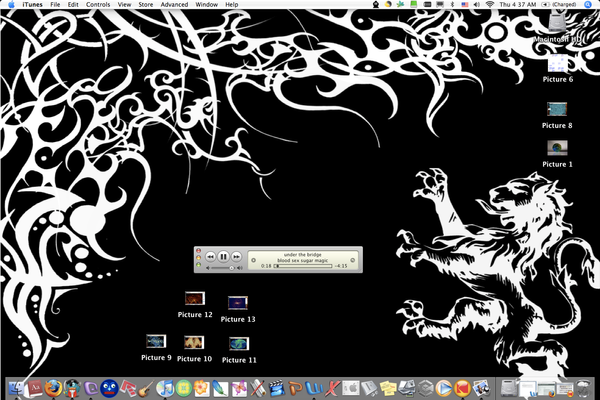Click the US flag input menu icon

(465, 5)
